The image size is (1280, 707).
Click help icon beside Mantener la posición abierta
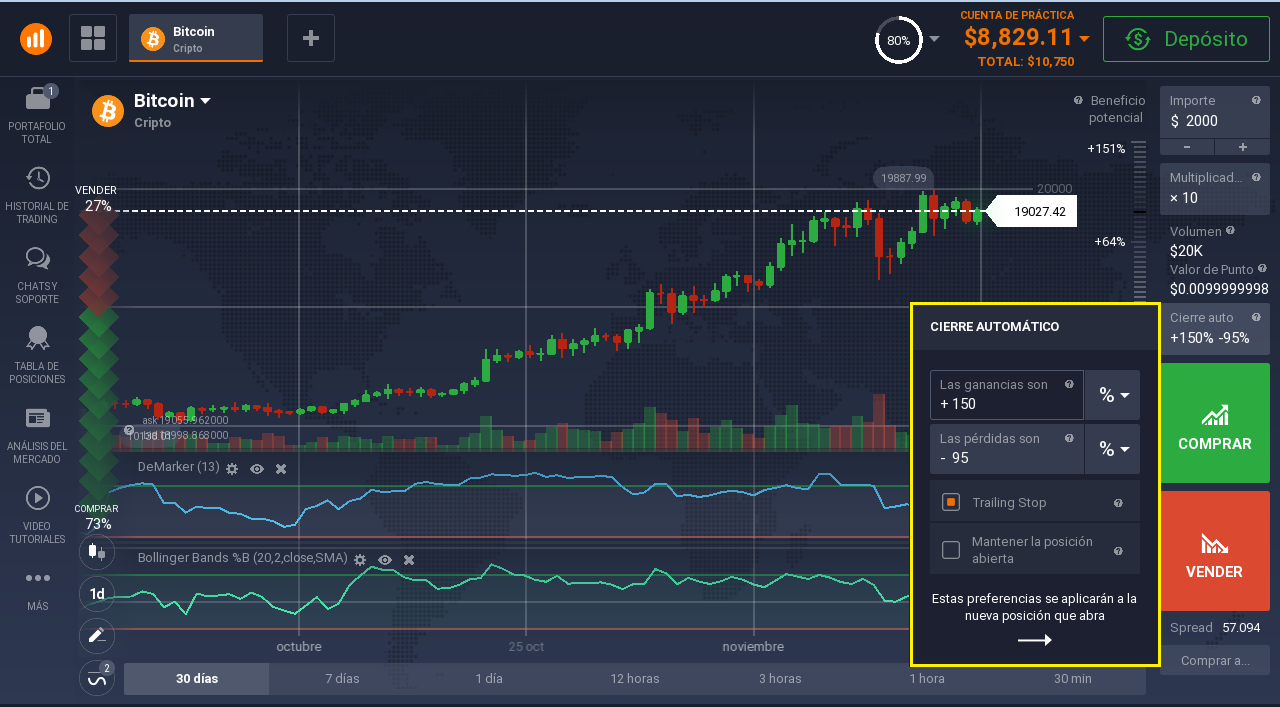pyautogui.click(x=1118, y=550)
